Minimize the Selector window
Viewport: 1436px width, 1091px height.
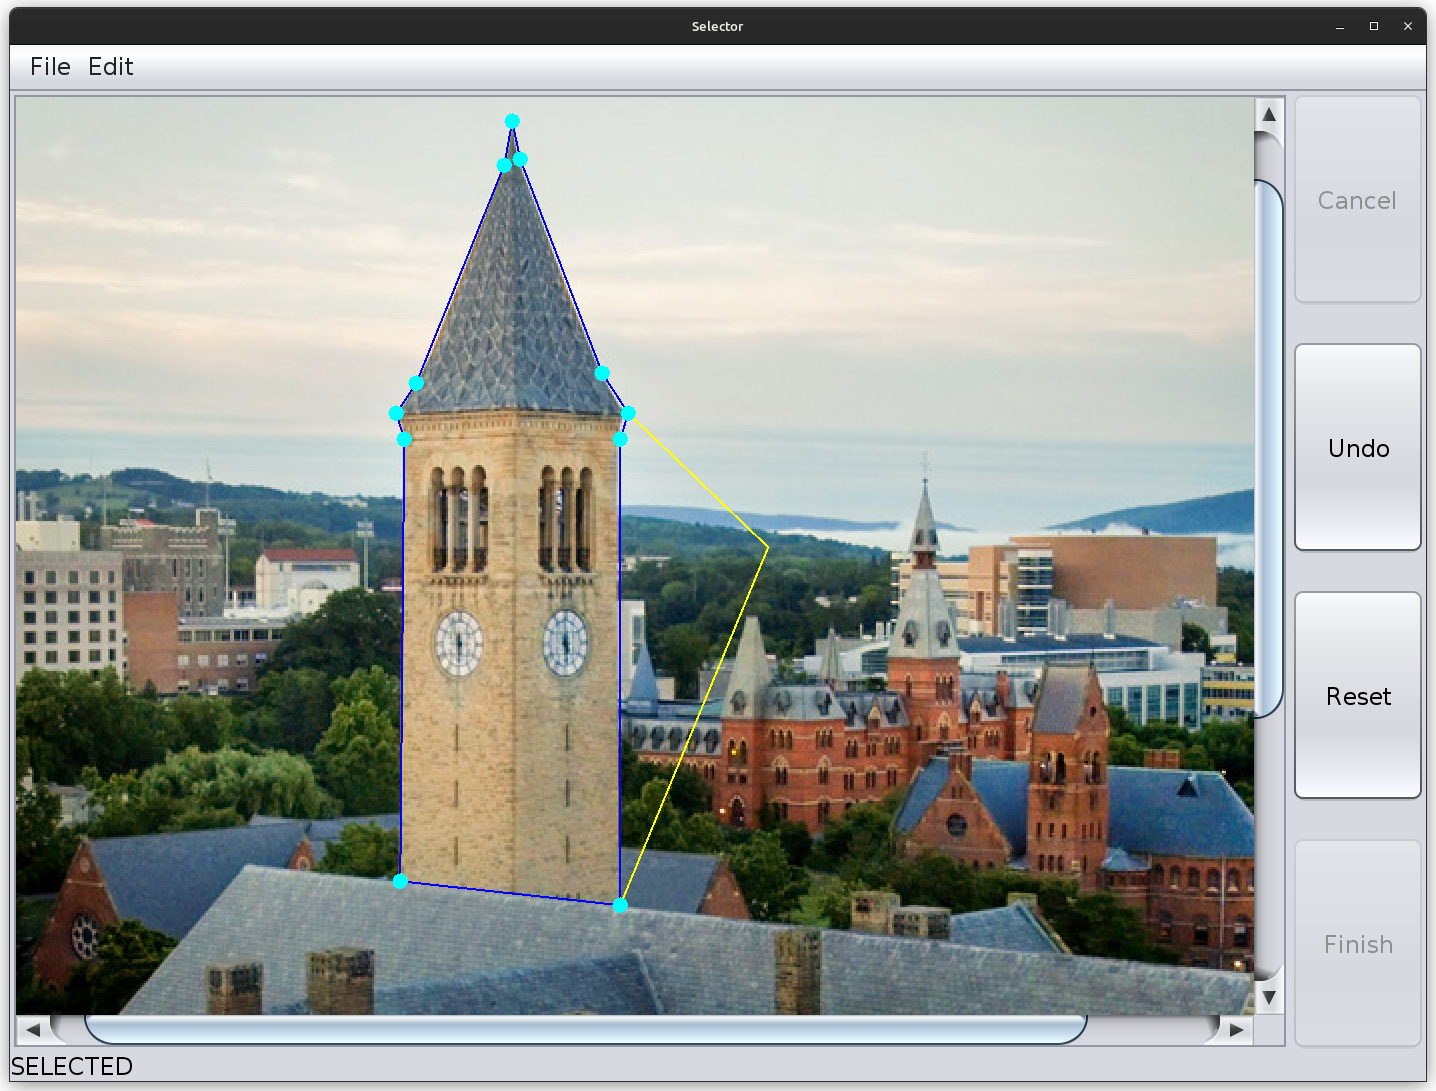tap(1340, 26)
